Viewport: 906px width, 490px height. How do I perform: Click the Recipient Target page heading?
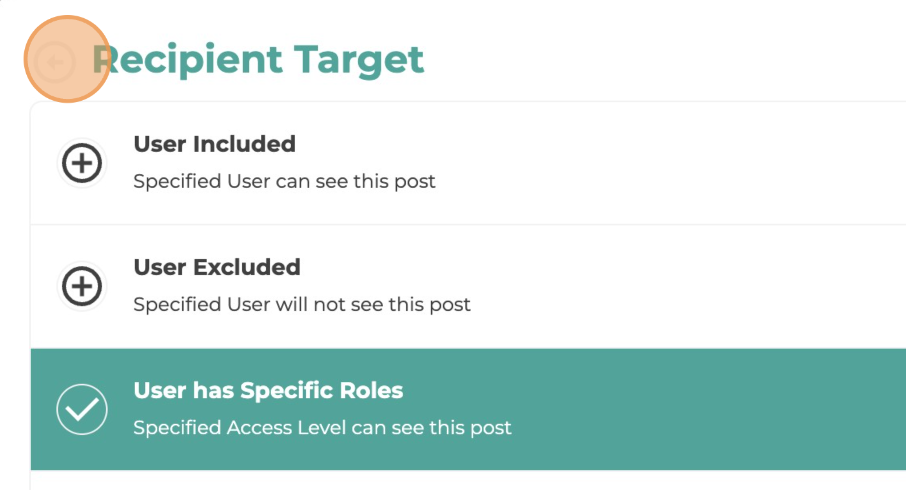click(x=258, y=60)
